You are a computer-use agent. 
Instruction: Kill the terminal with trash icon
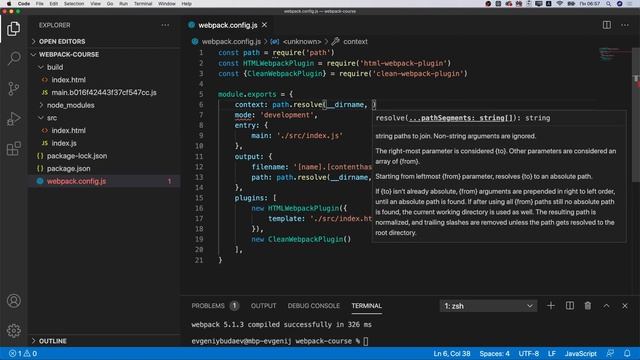(588, 305)
